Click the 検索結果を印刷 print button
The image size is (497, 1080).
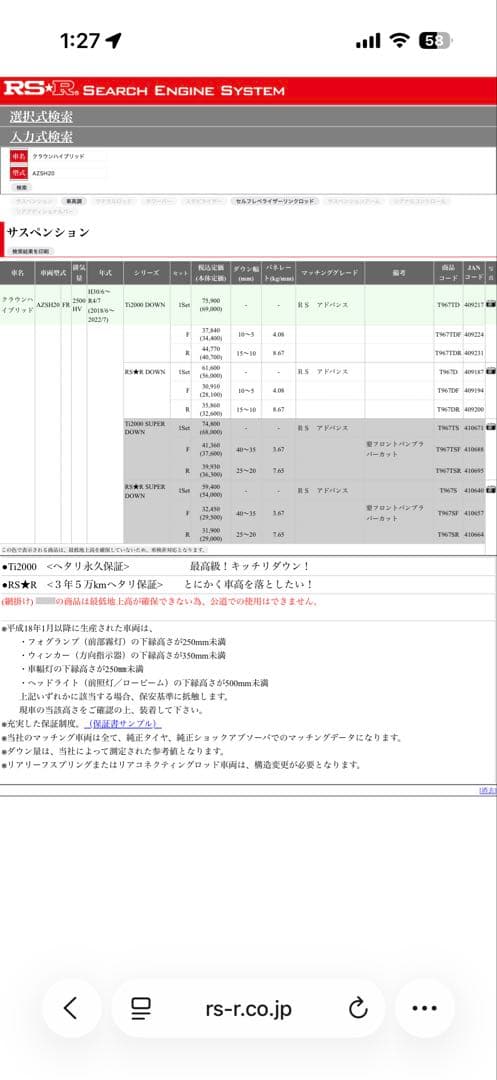[32, 251]
